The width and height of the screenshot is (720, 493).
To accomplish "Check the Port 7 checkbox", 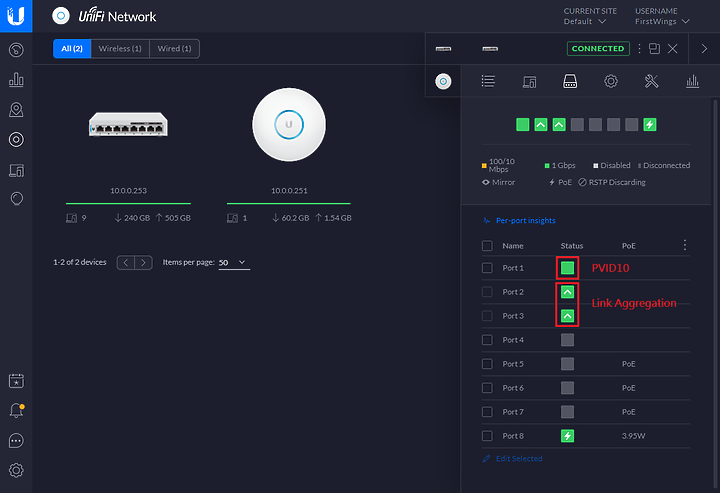I will point(487,412).
